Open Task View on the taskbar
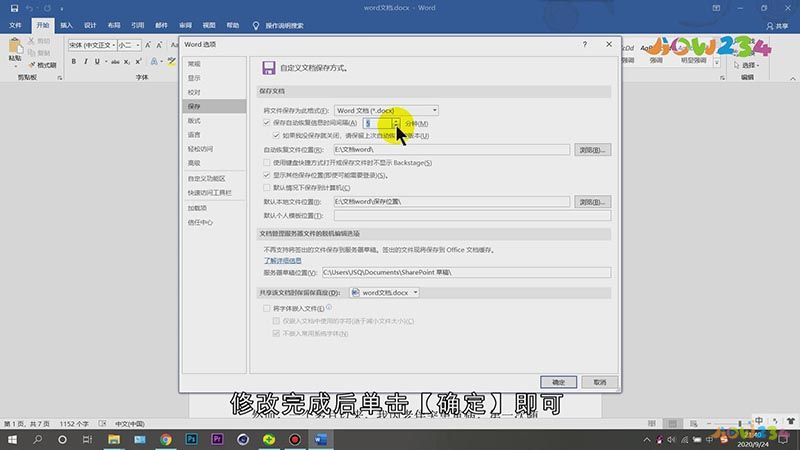The image size is (800, 450). (x=87, y=439)
